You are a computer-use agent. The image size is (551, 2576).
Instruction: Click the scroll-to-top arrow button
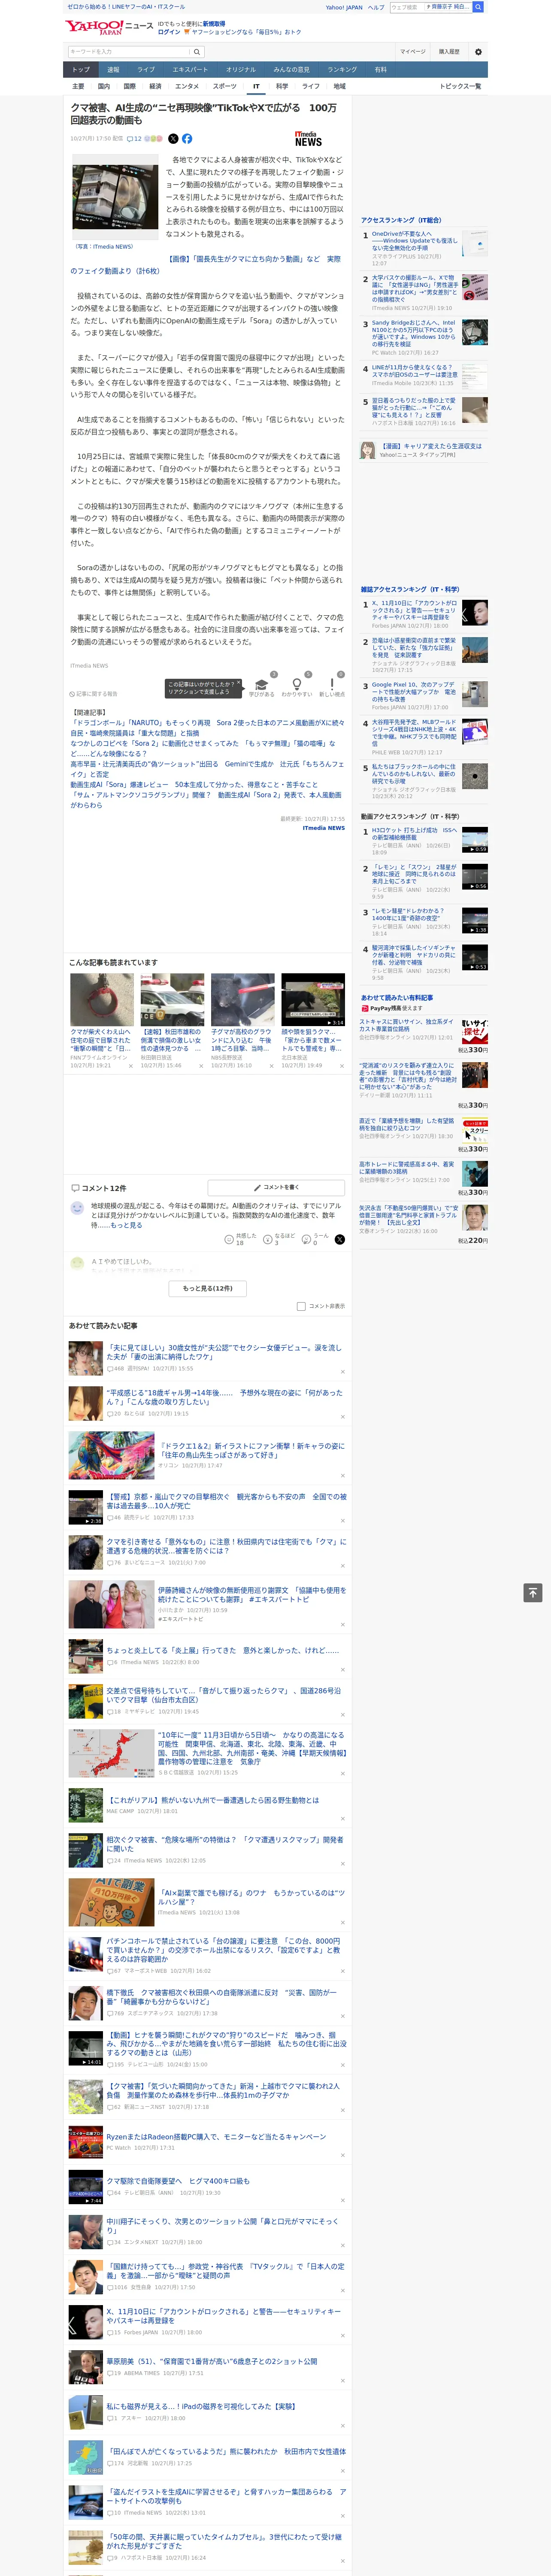[x=533, y=1593]
